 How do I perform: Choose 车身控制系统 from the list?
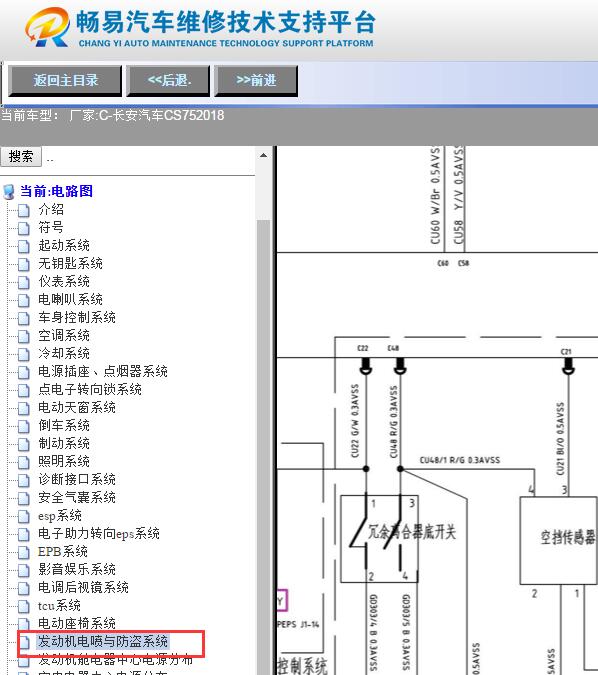pos(77,318)
